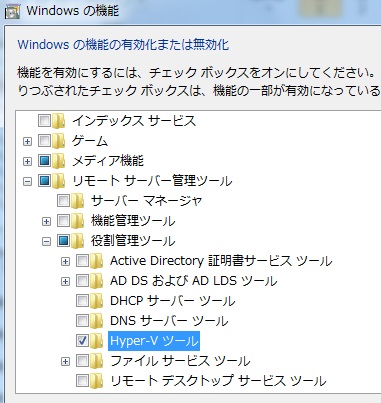
Task: Click folder icon beside メディア機能
Action: point(59,161)
